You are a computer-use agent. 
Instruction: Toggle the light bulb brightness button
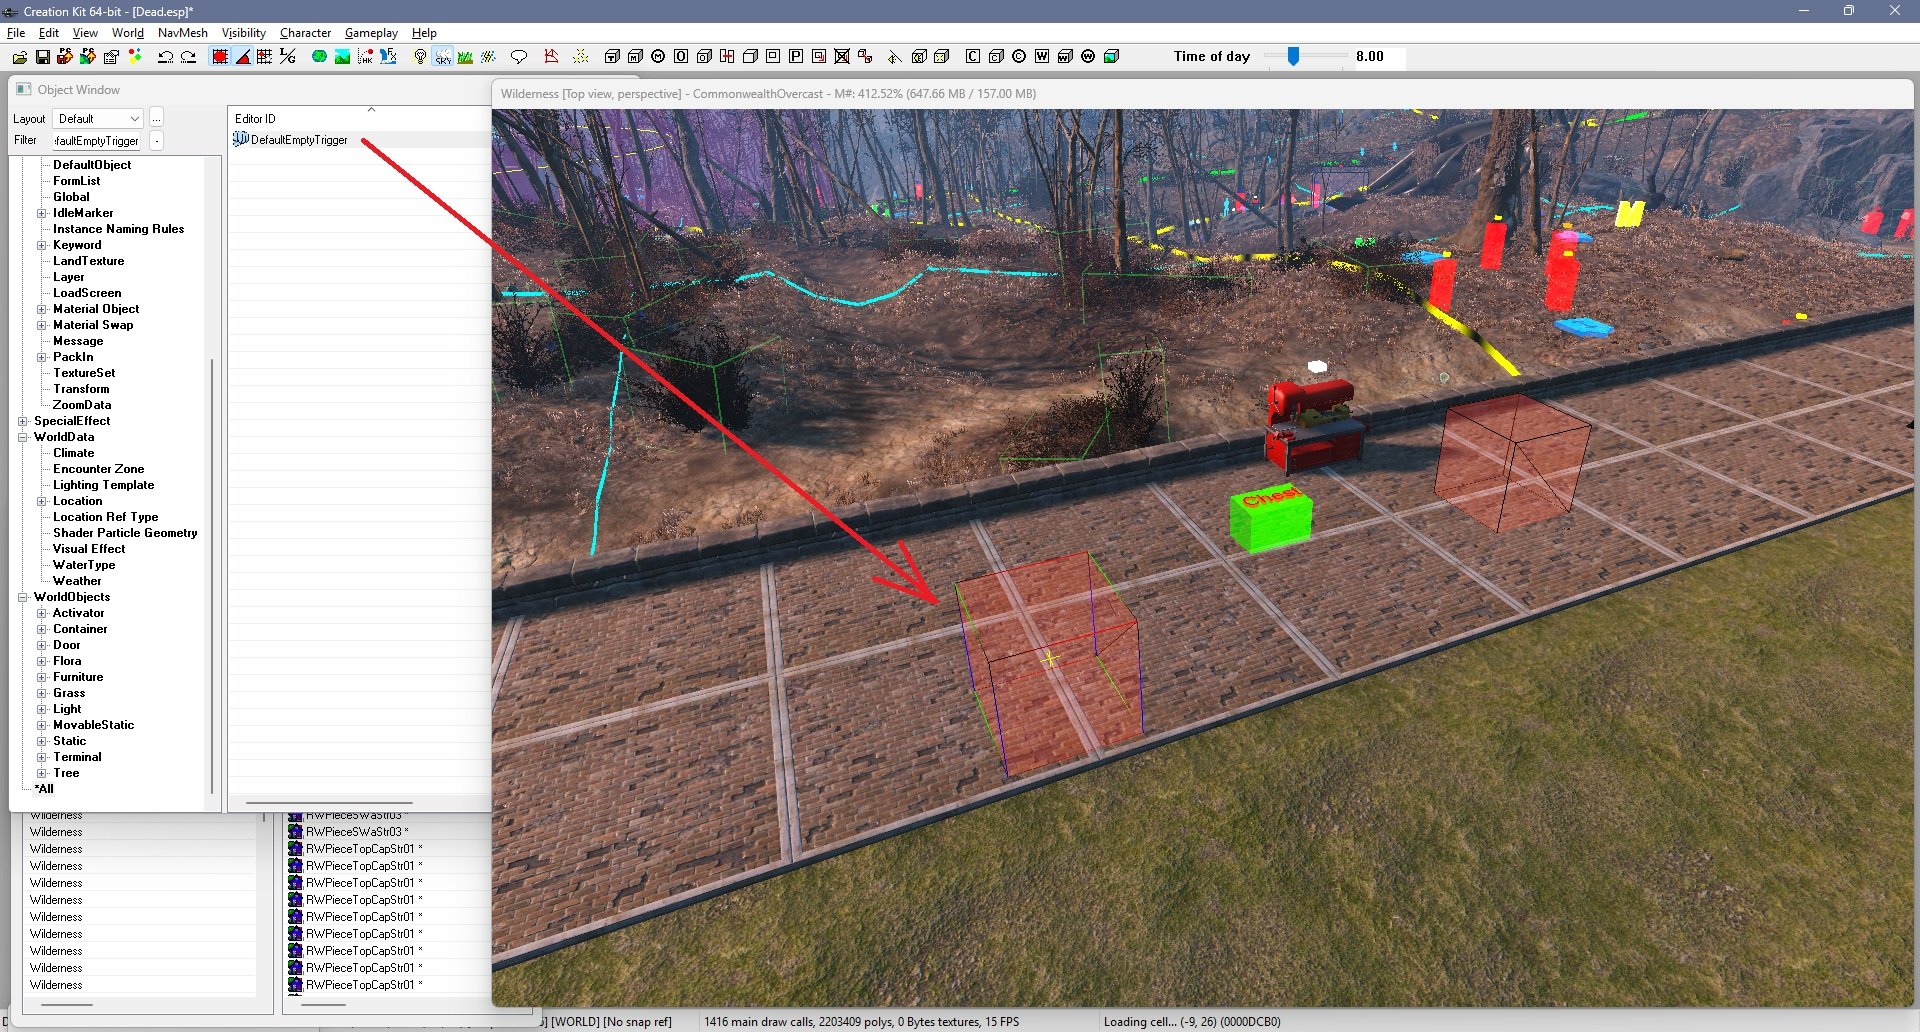pos(420,57)
